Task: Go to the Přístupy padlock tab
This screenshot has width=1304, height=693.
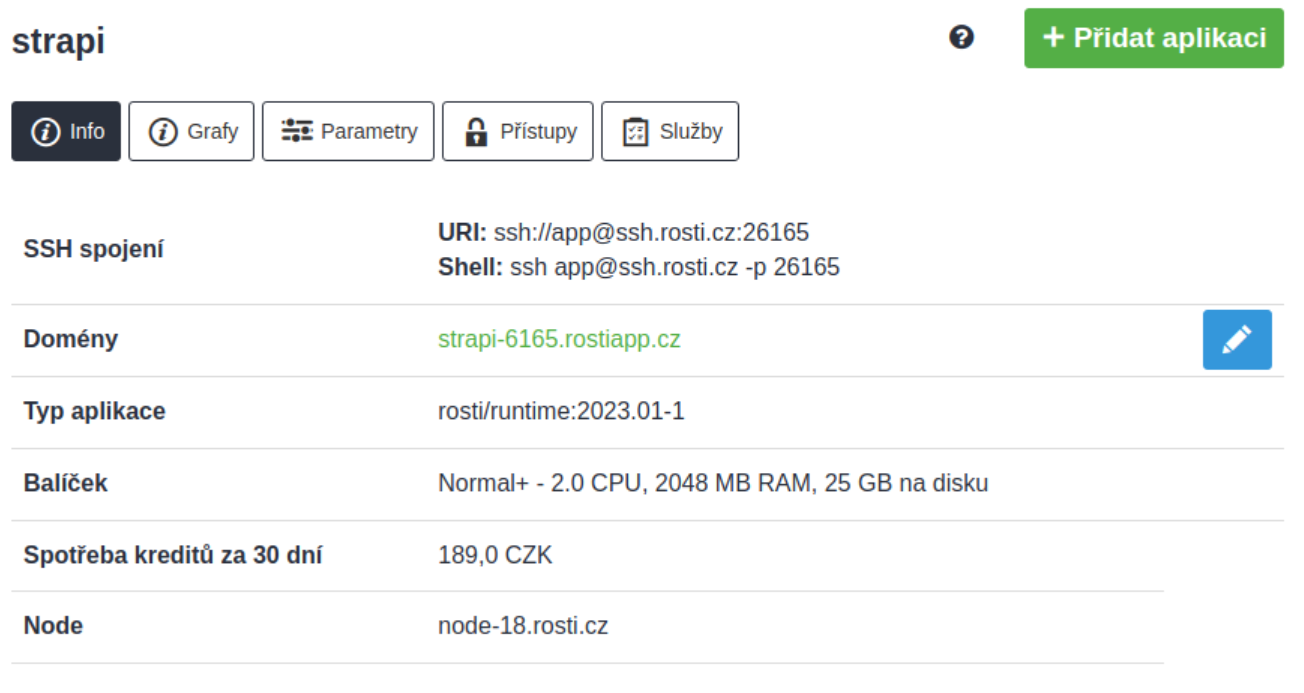Action: [x=518, y=131]
